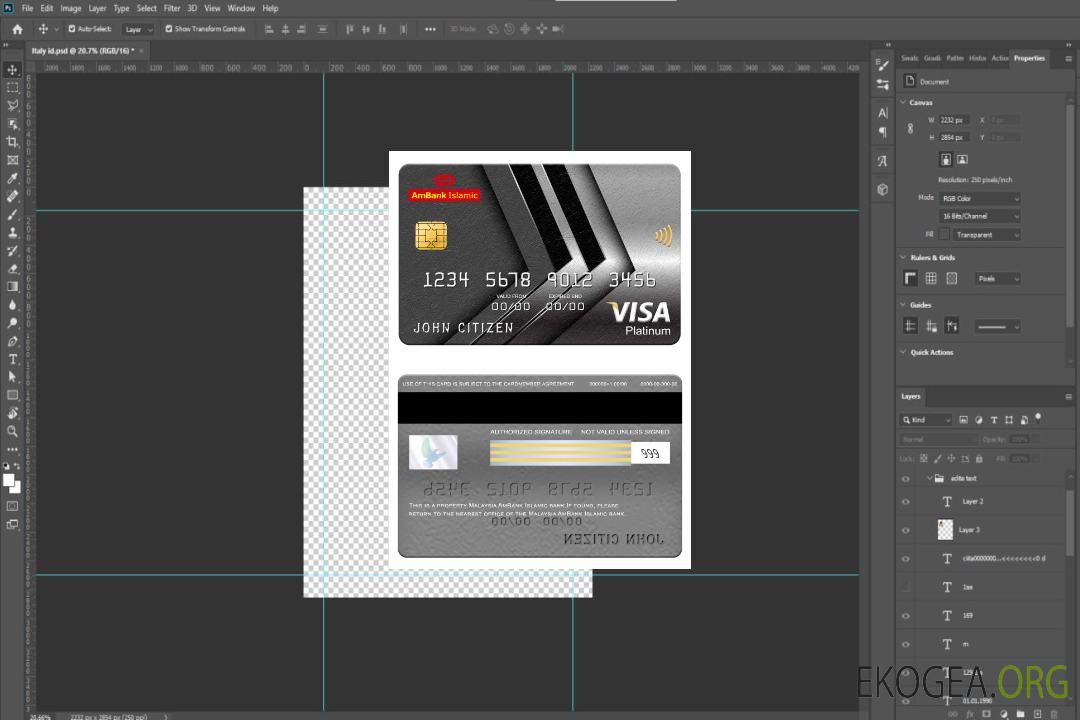Image resolution: width=1080 pixels, height=720 pixels.
Task: Open the Image menu
Action: 70,8
